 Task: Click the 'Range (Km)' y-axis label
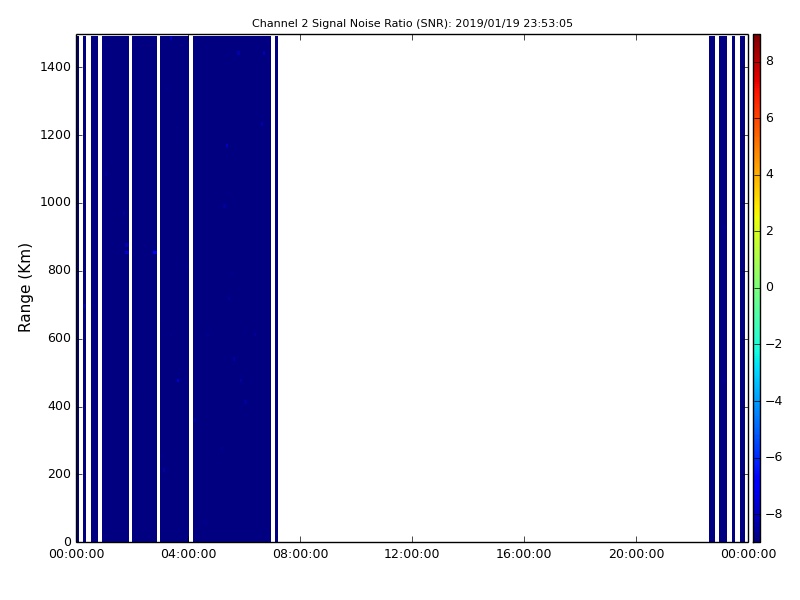point(24,288)
